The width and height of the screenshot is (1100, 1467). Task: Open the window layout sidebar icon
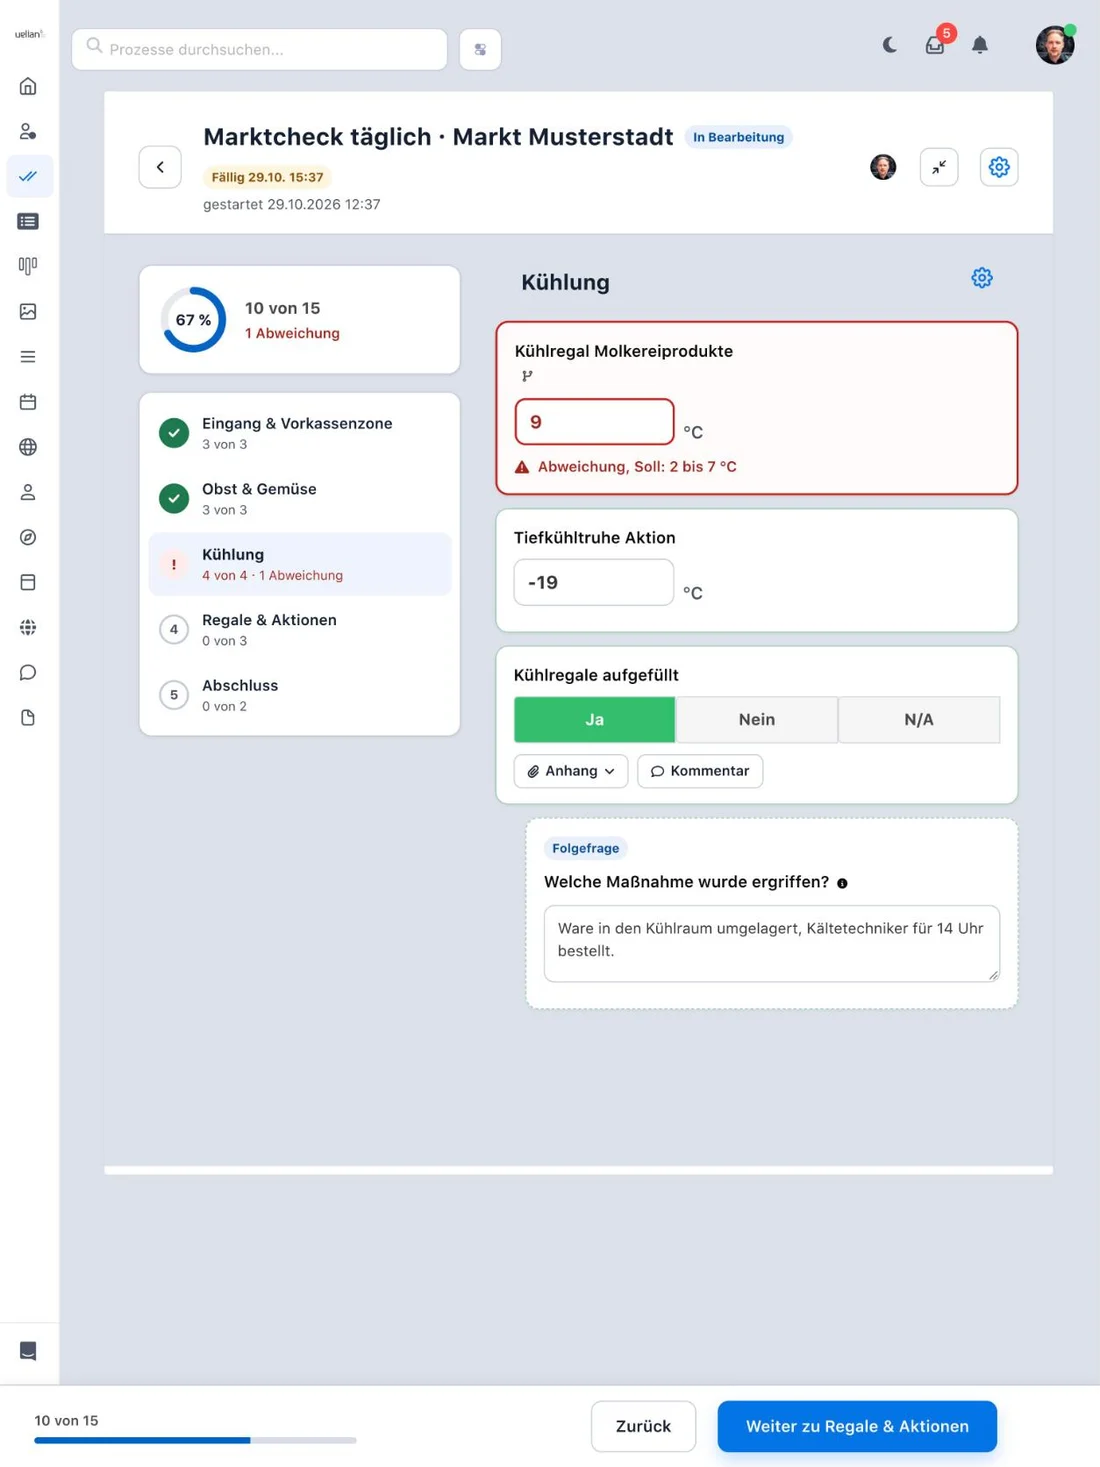[x=28, y=582]
